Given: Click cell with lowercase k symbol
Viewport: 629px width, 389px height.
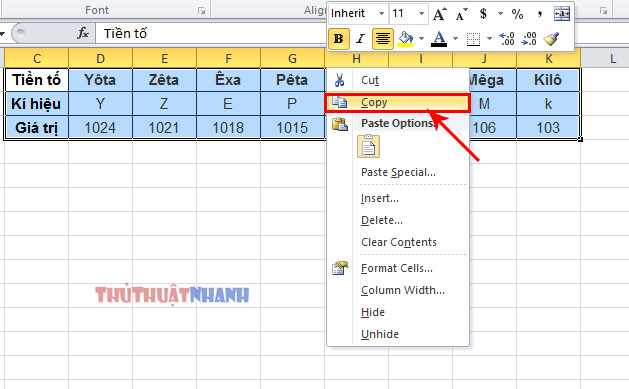Looking at the screenshot, I should (x=548, y=103).
